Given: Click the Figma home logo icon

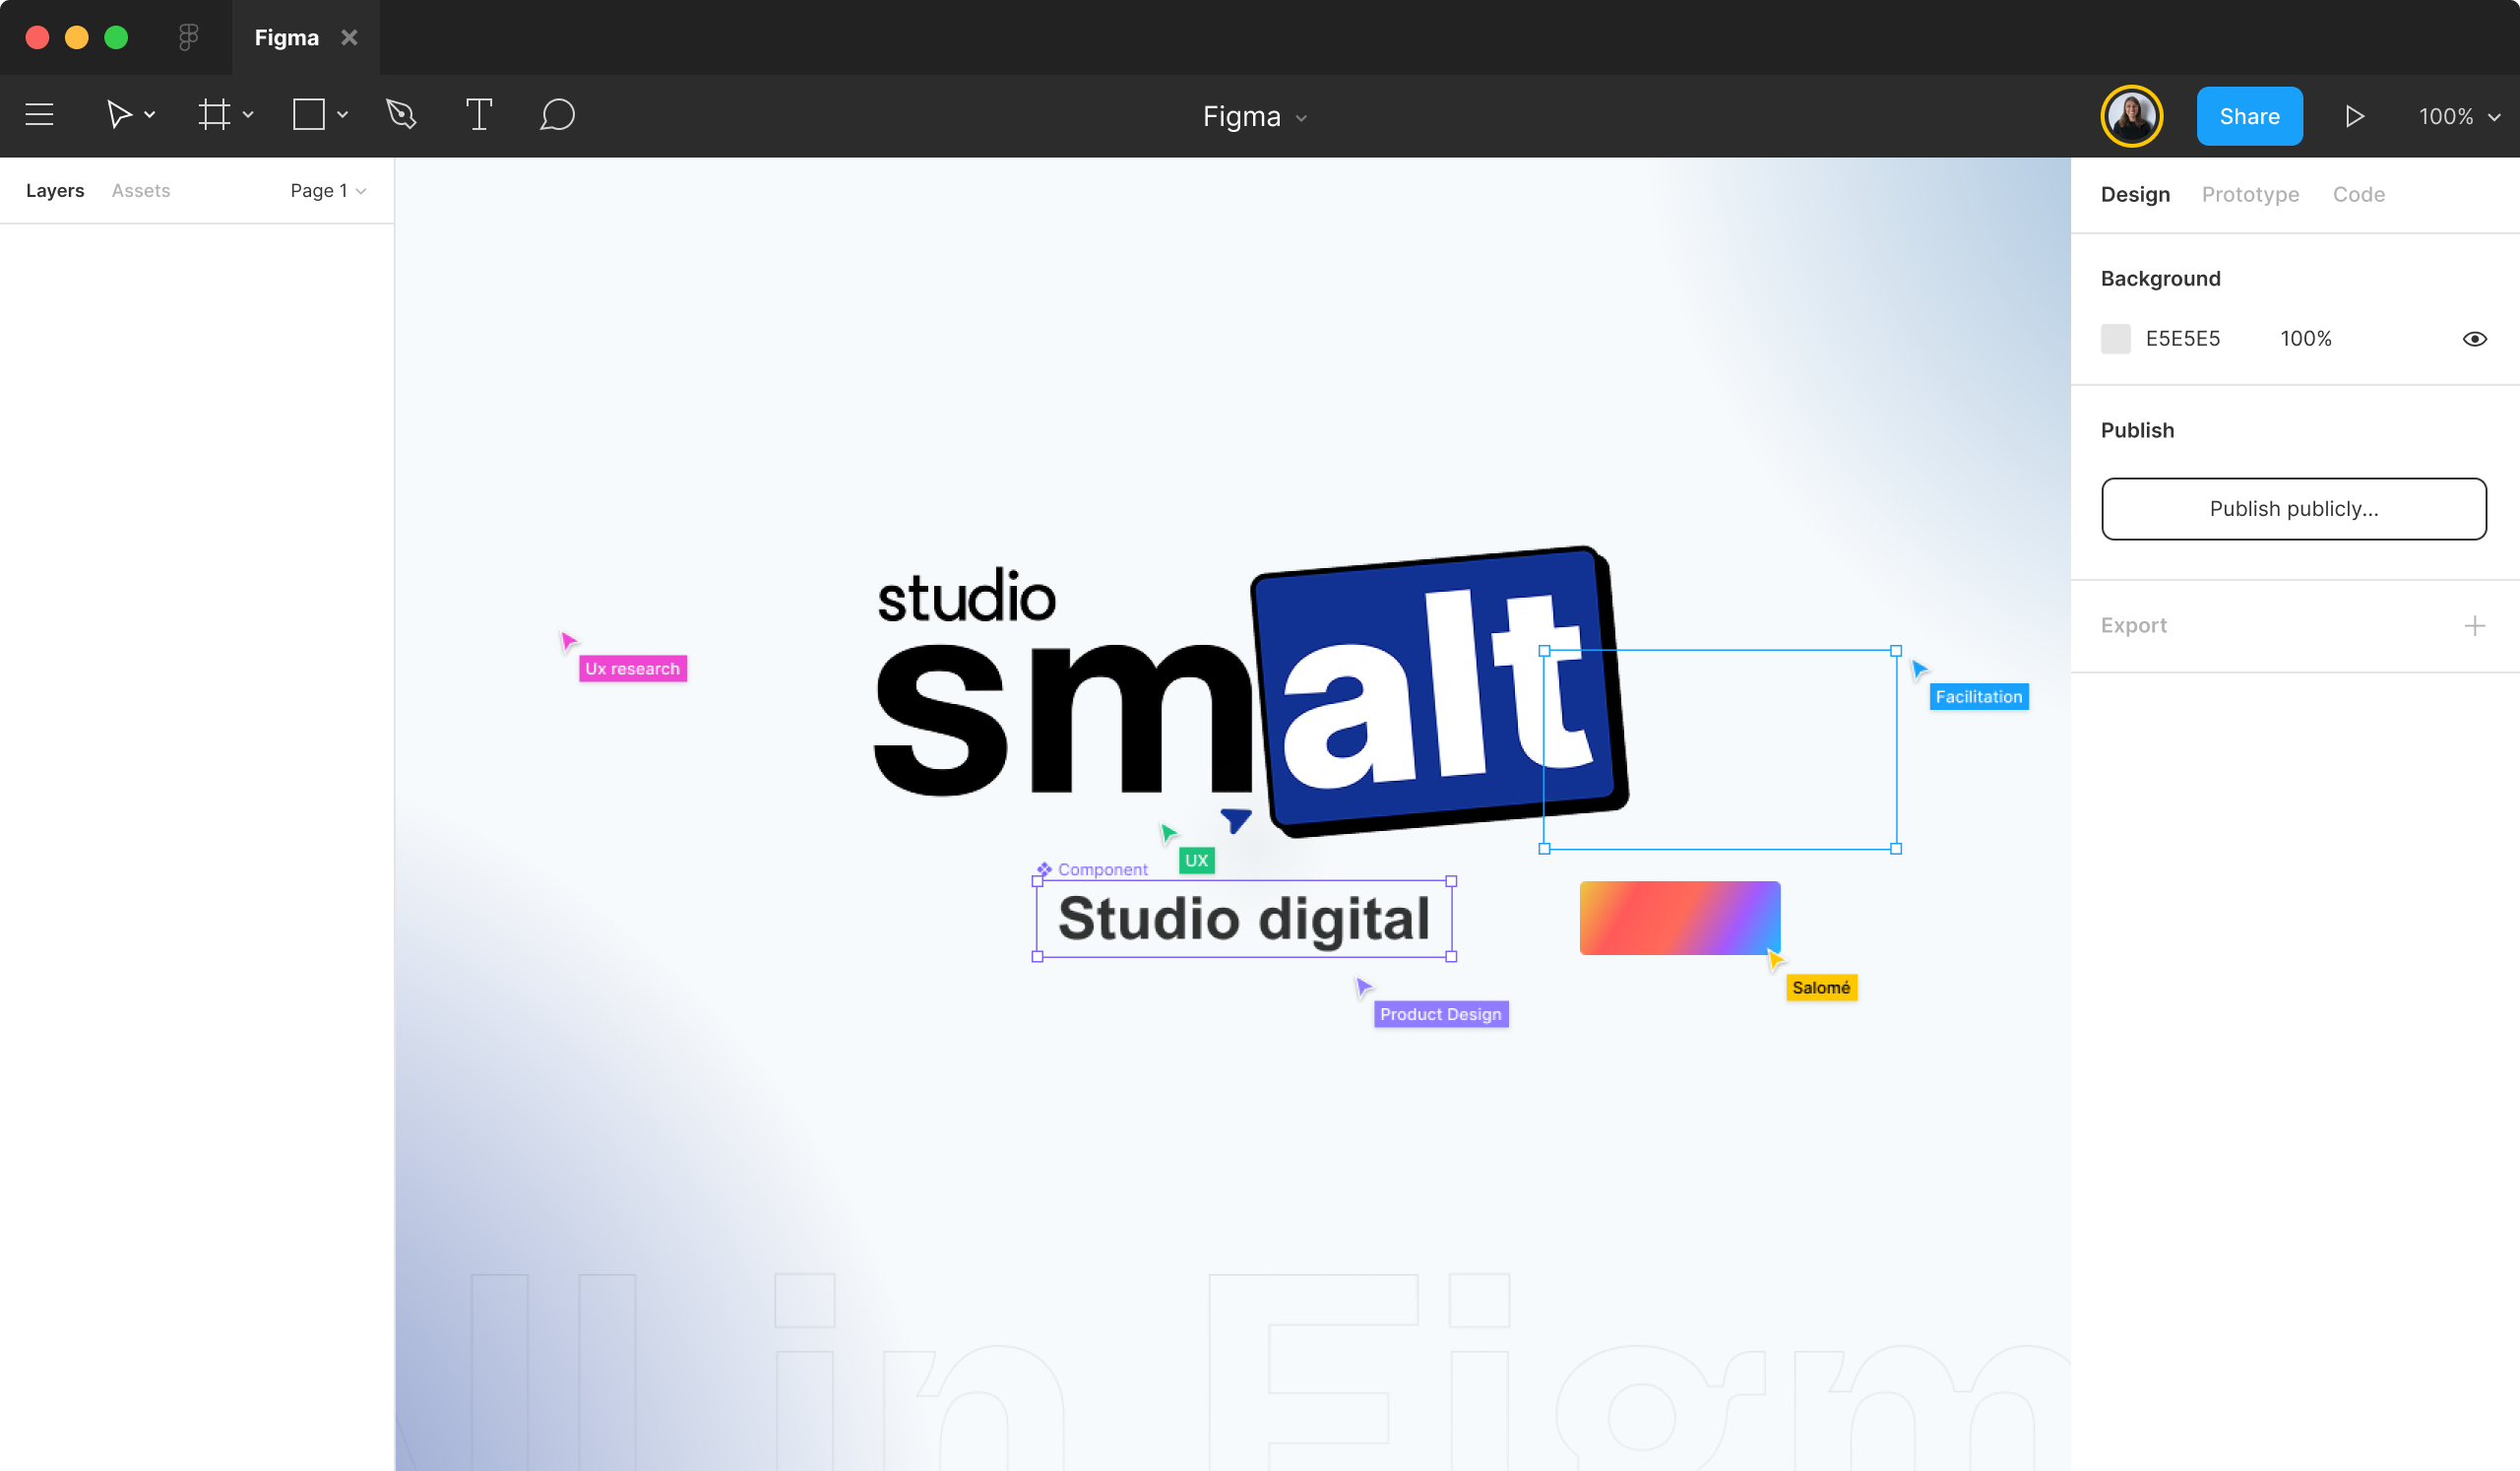Looking at the screenshot, I should pos(188,37).
